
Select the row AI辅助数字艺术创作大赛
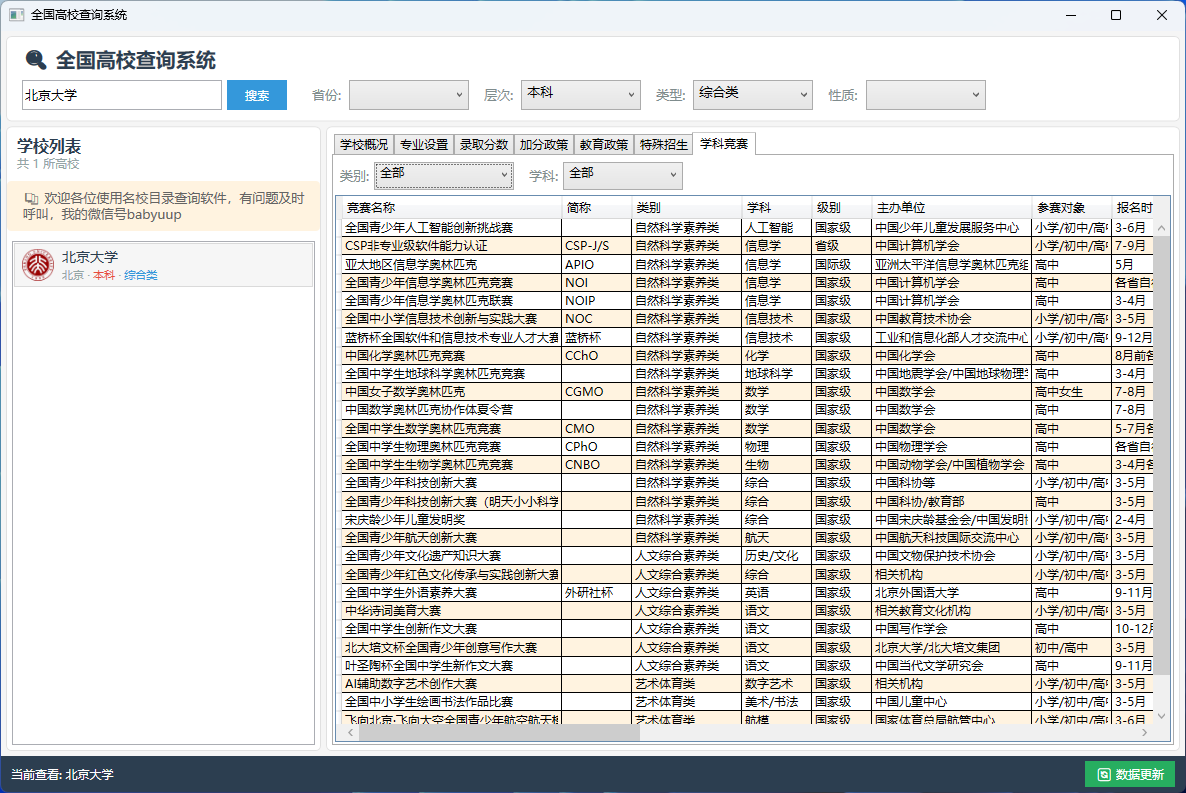click(747, 684)
